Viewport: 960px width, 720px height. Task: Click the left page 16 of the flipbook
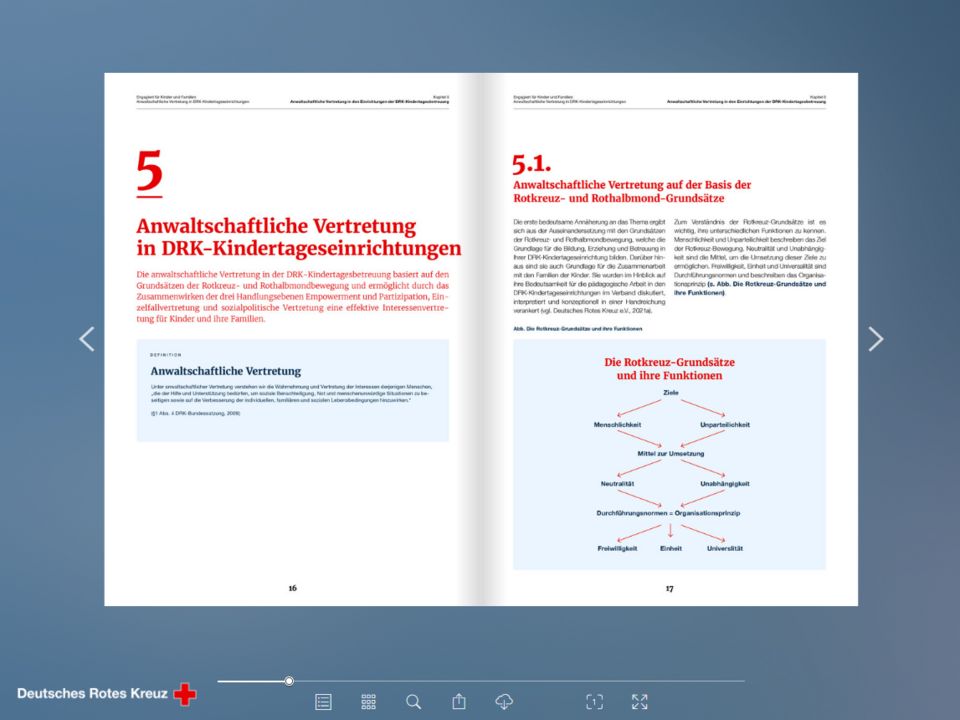292,480
